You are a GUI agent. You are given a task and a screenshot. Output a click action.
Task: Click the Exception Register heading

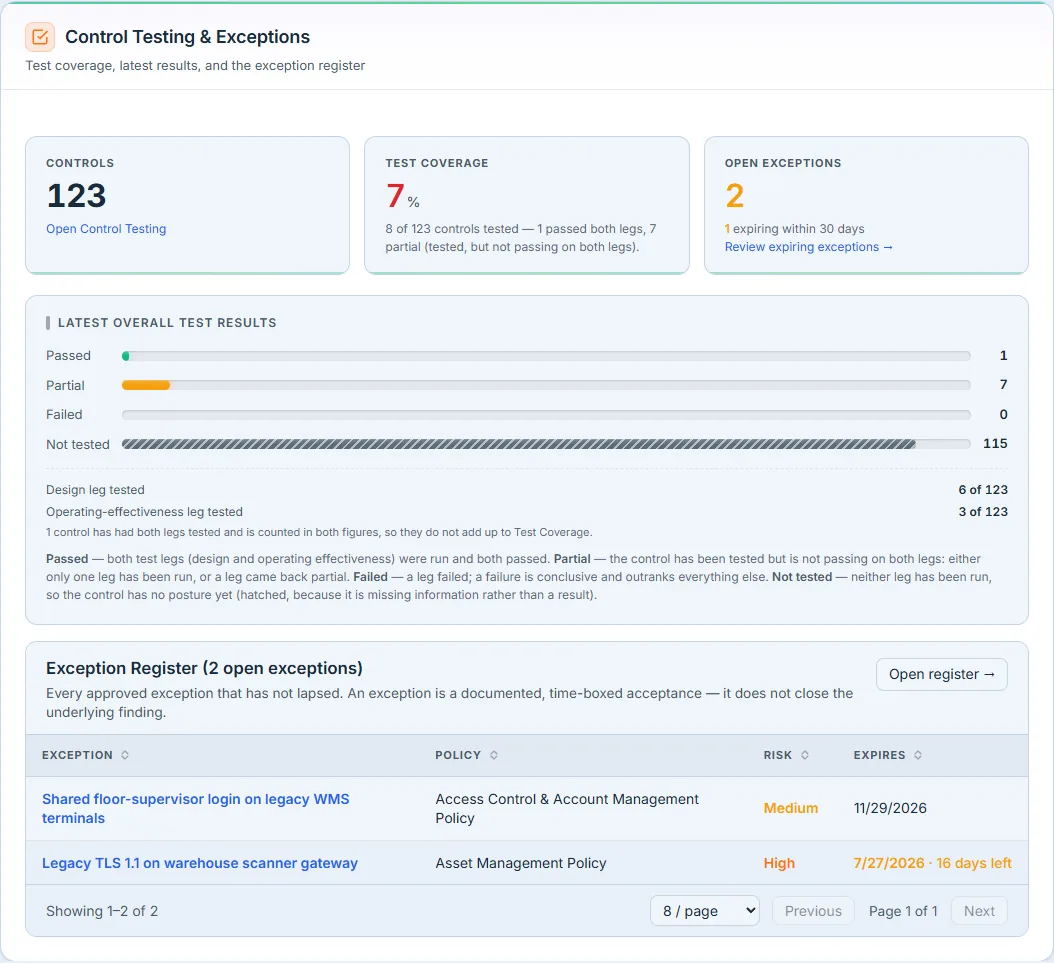tap(204, 668)
